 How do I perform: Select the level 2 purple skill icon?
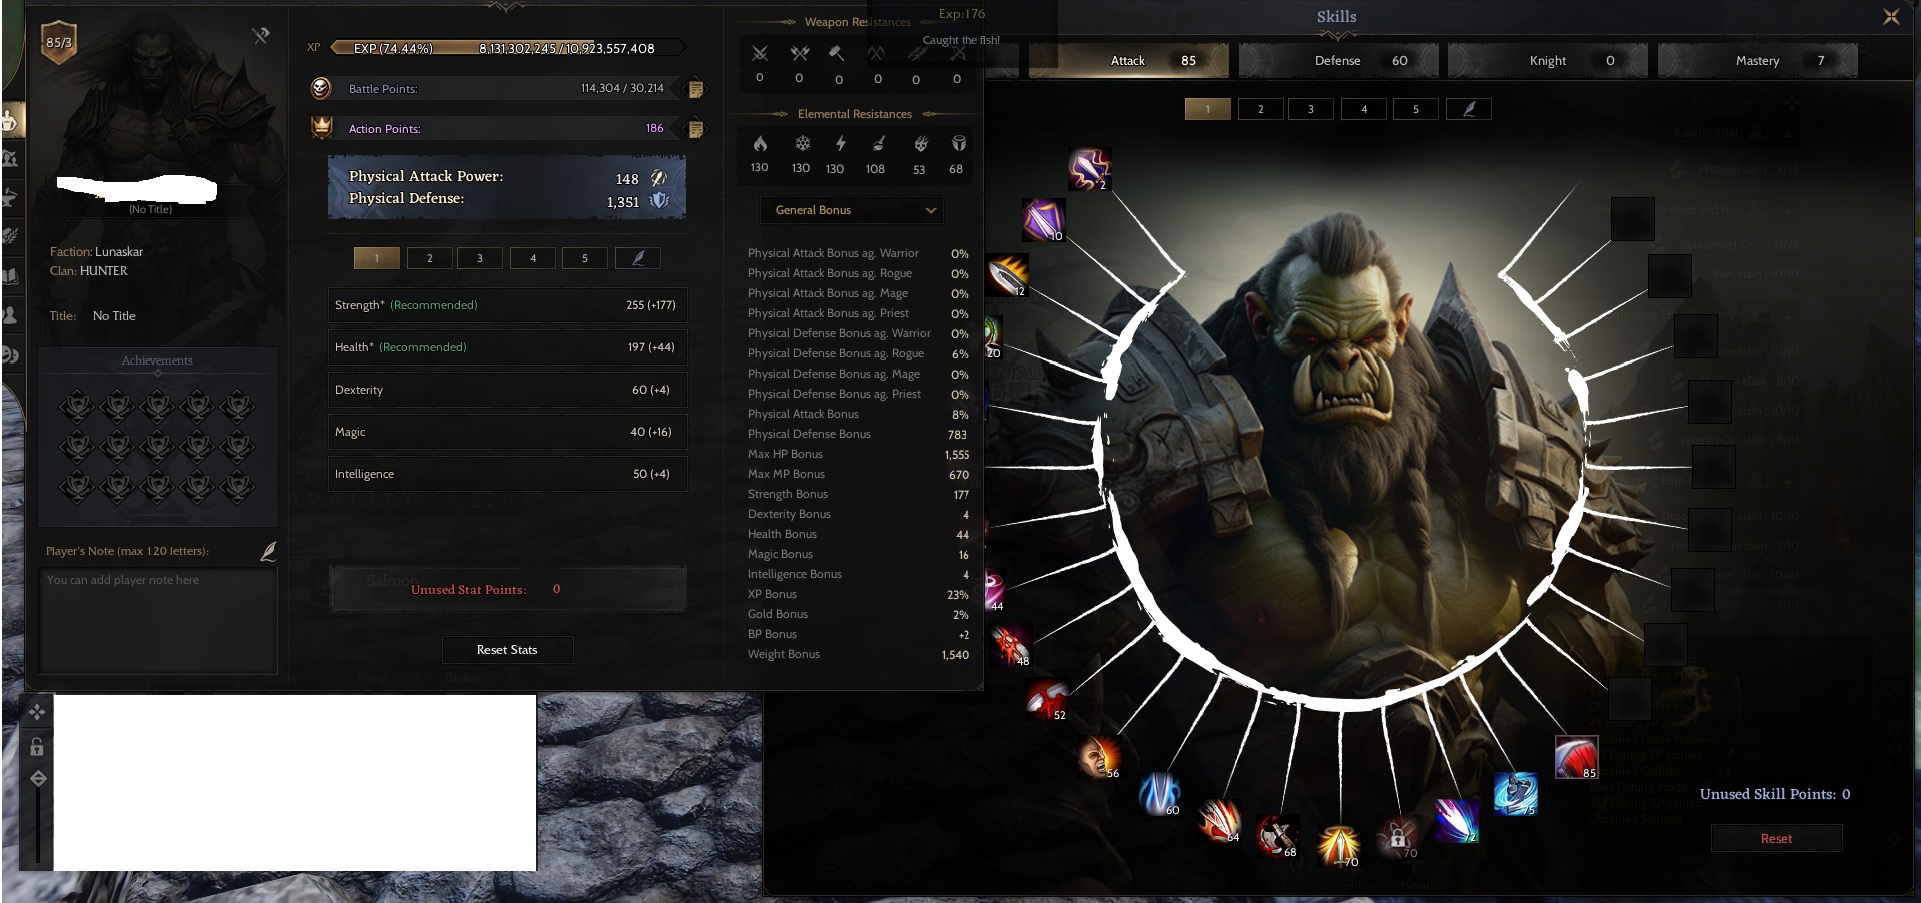[x=1088, y=169]
